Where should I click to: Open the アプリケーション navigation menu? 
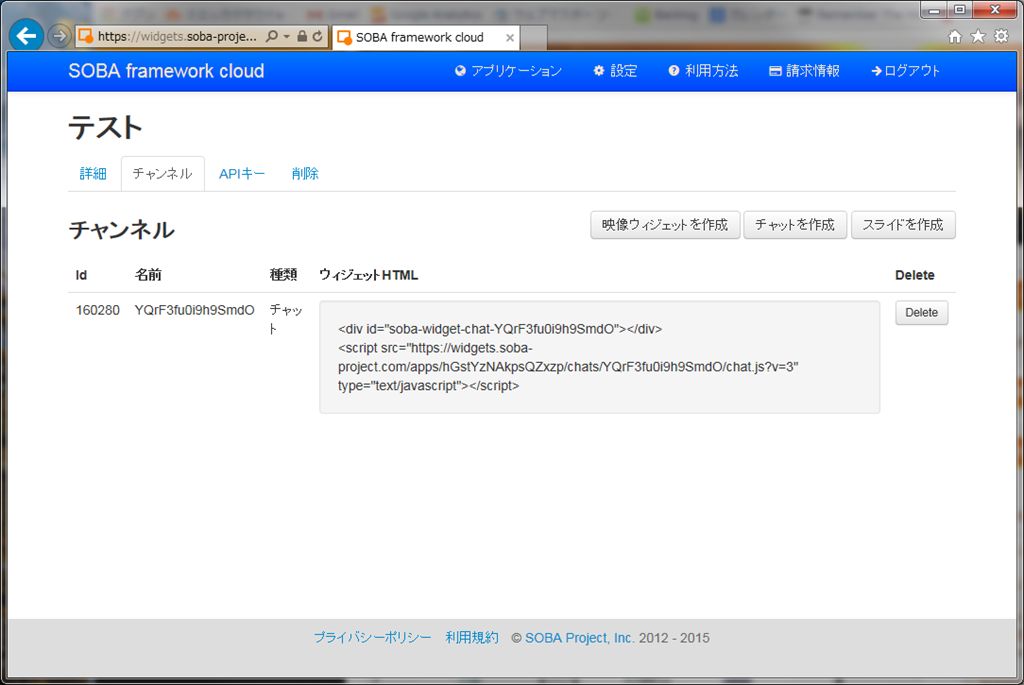(x=508, y=71)
